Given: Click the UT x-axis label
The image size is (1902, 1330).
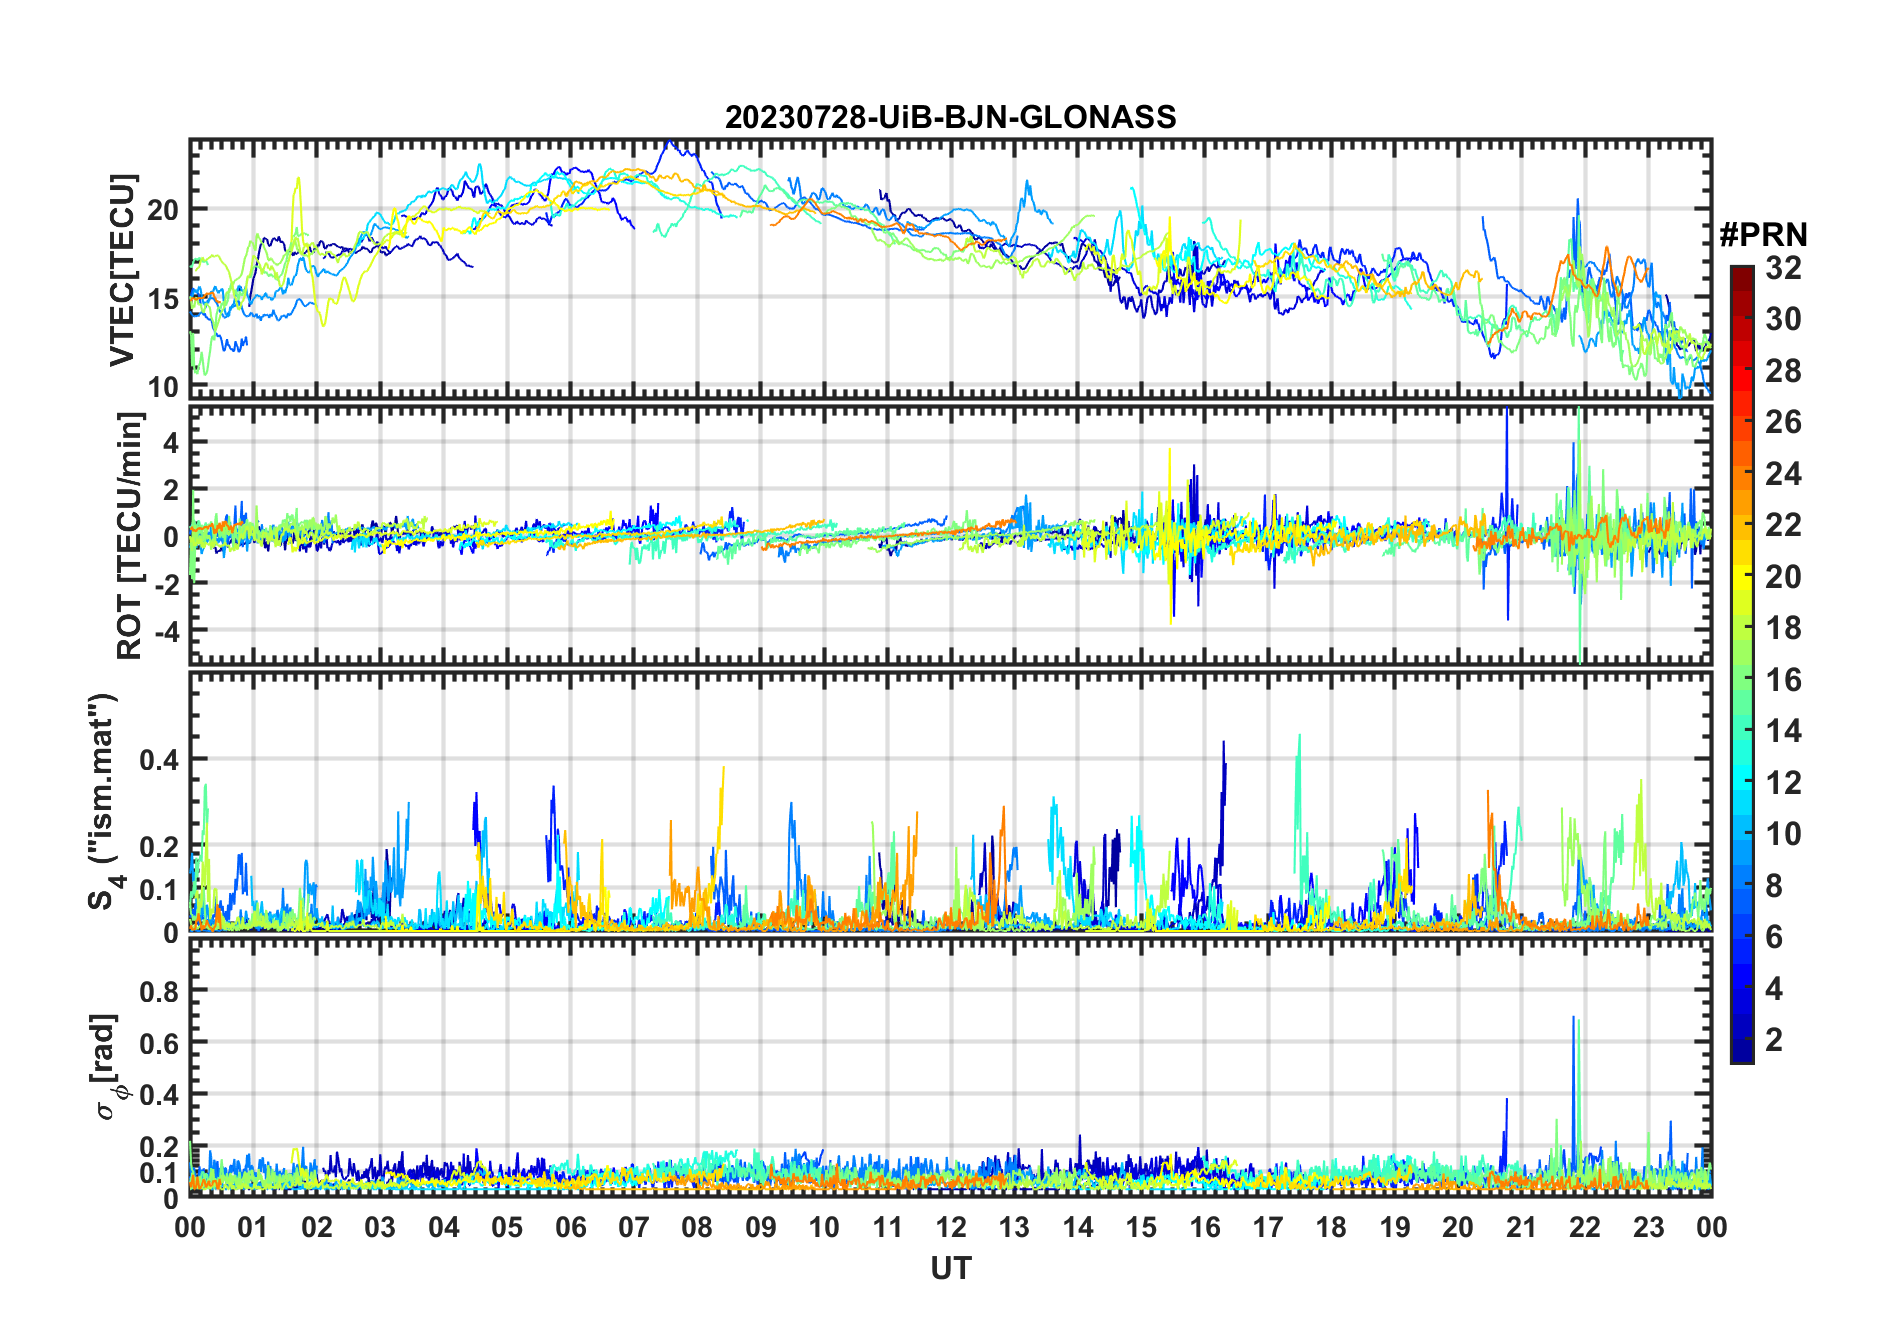Looking at the screenshot, I should pos(950,1268).
